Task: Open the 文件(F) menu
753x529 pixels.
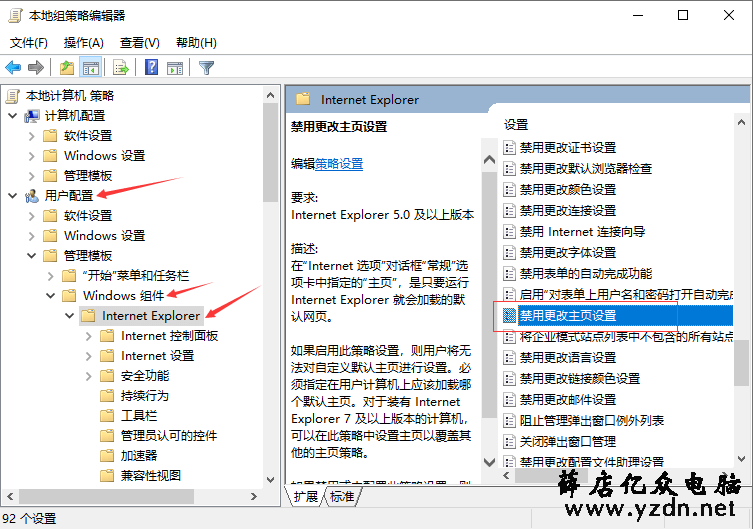Action: pyautogui.click(x=29, y=43)
